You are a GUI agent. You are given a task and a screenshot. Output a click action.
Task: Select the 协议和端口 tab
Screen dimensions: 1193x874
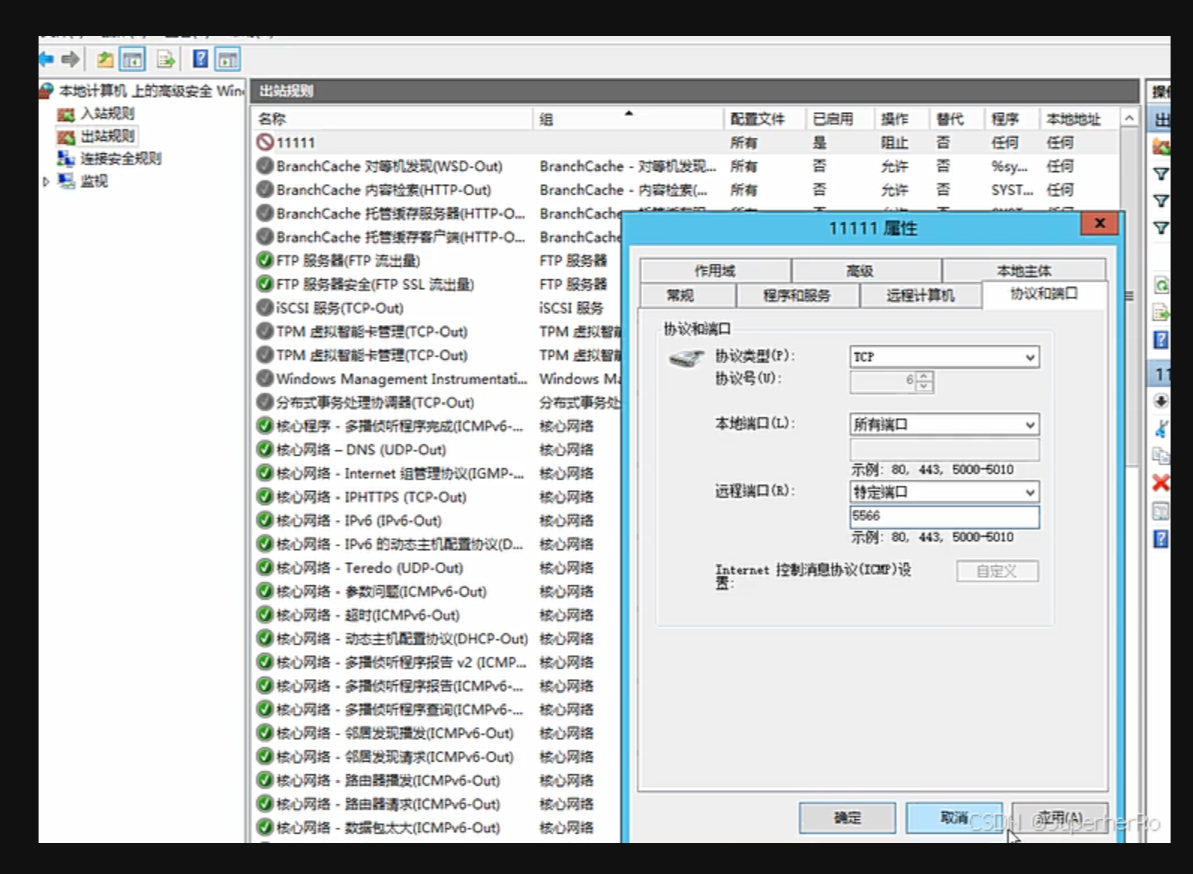pyautogui.click(x=1044, y=294)
